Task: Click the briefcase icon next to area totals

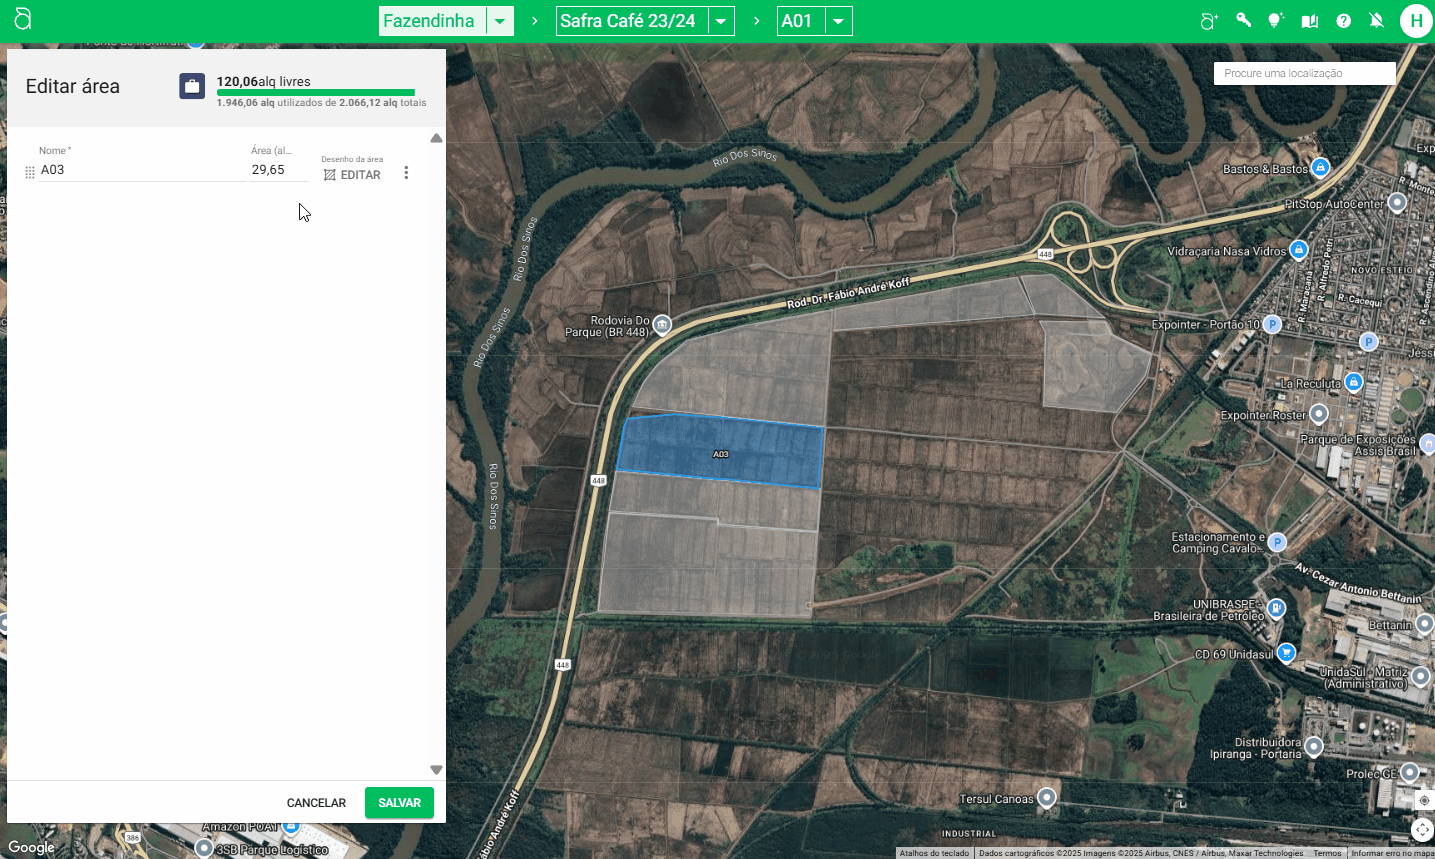Action: (191, 86)
